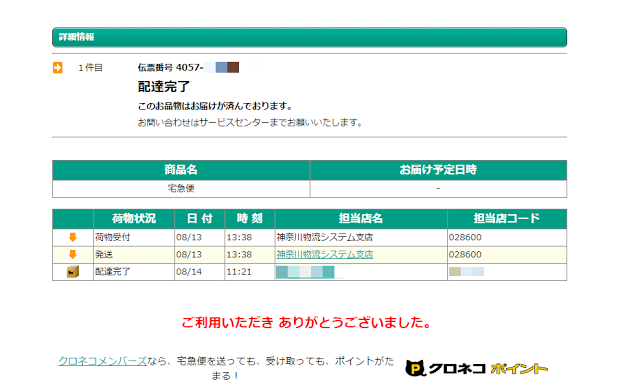Click 028600 code in 発送 row
Image resolution: width=640 pixels, height=390 pixels.
click(465, 255)
